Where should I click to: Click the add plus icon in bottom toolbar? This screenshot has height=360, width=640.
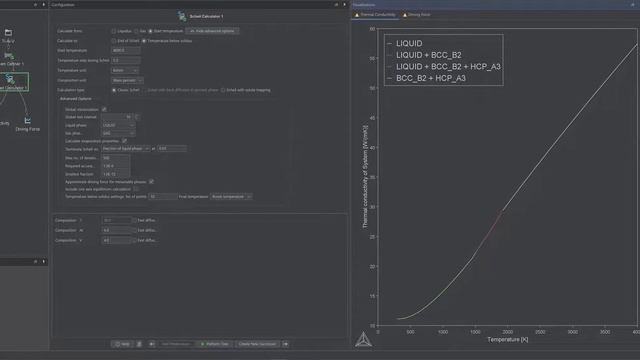point(286,344)
